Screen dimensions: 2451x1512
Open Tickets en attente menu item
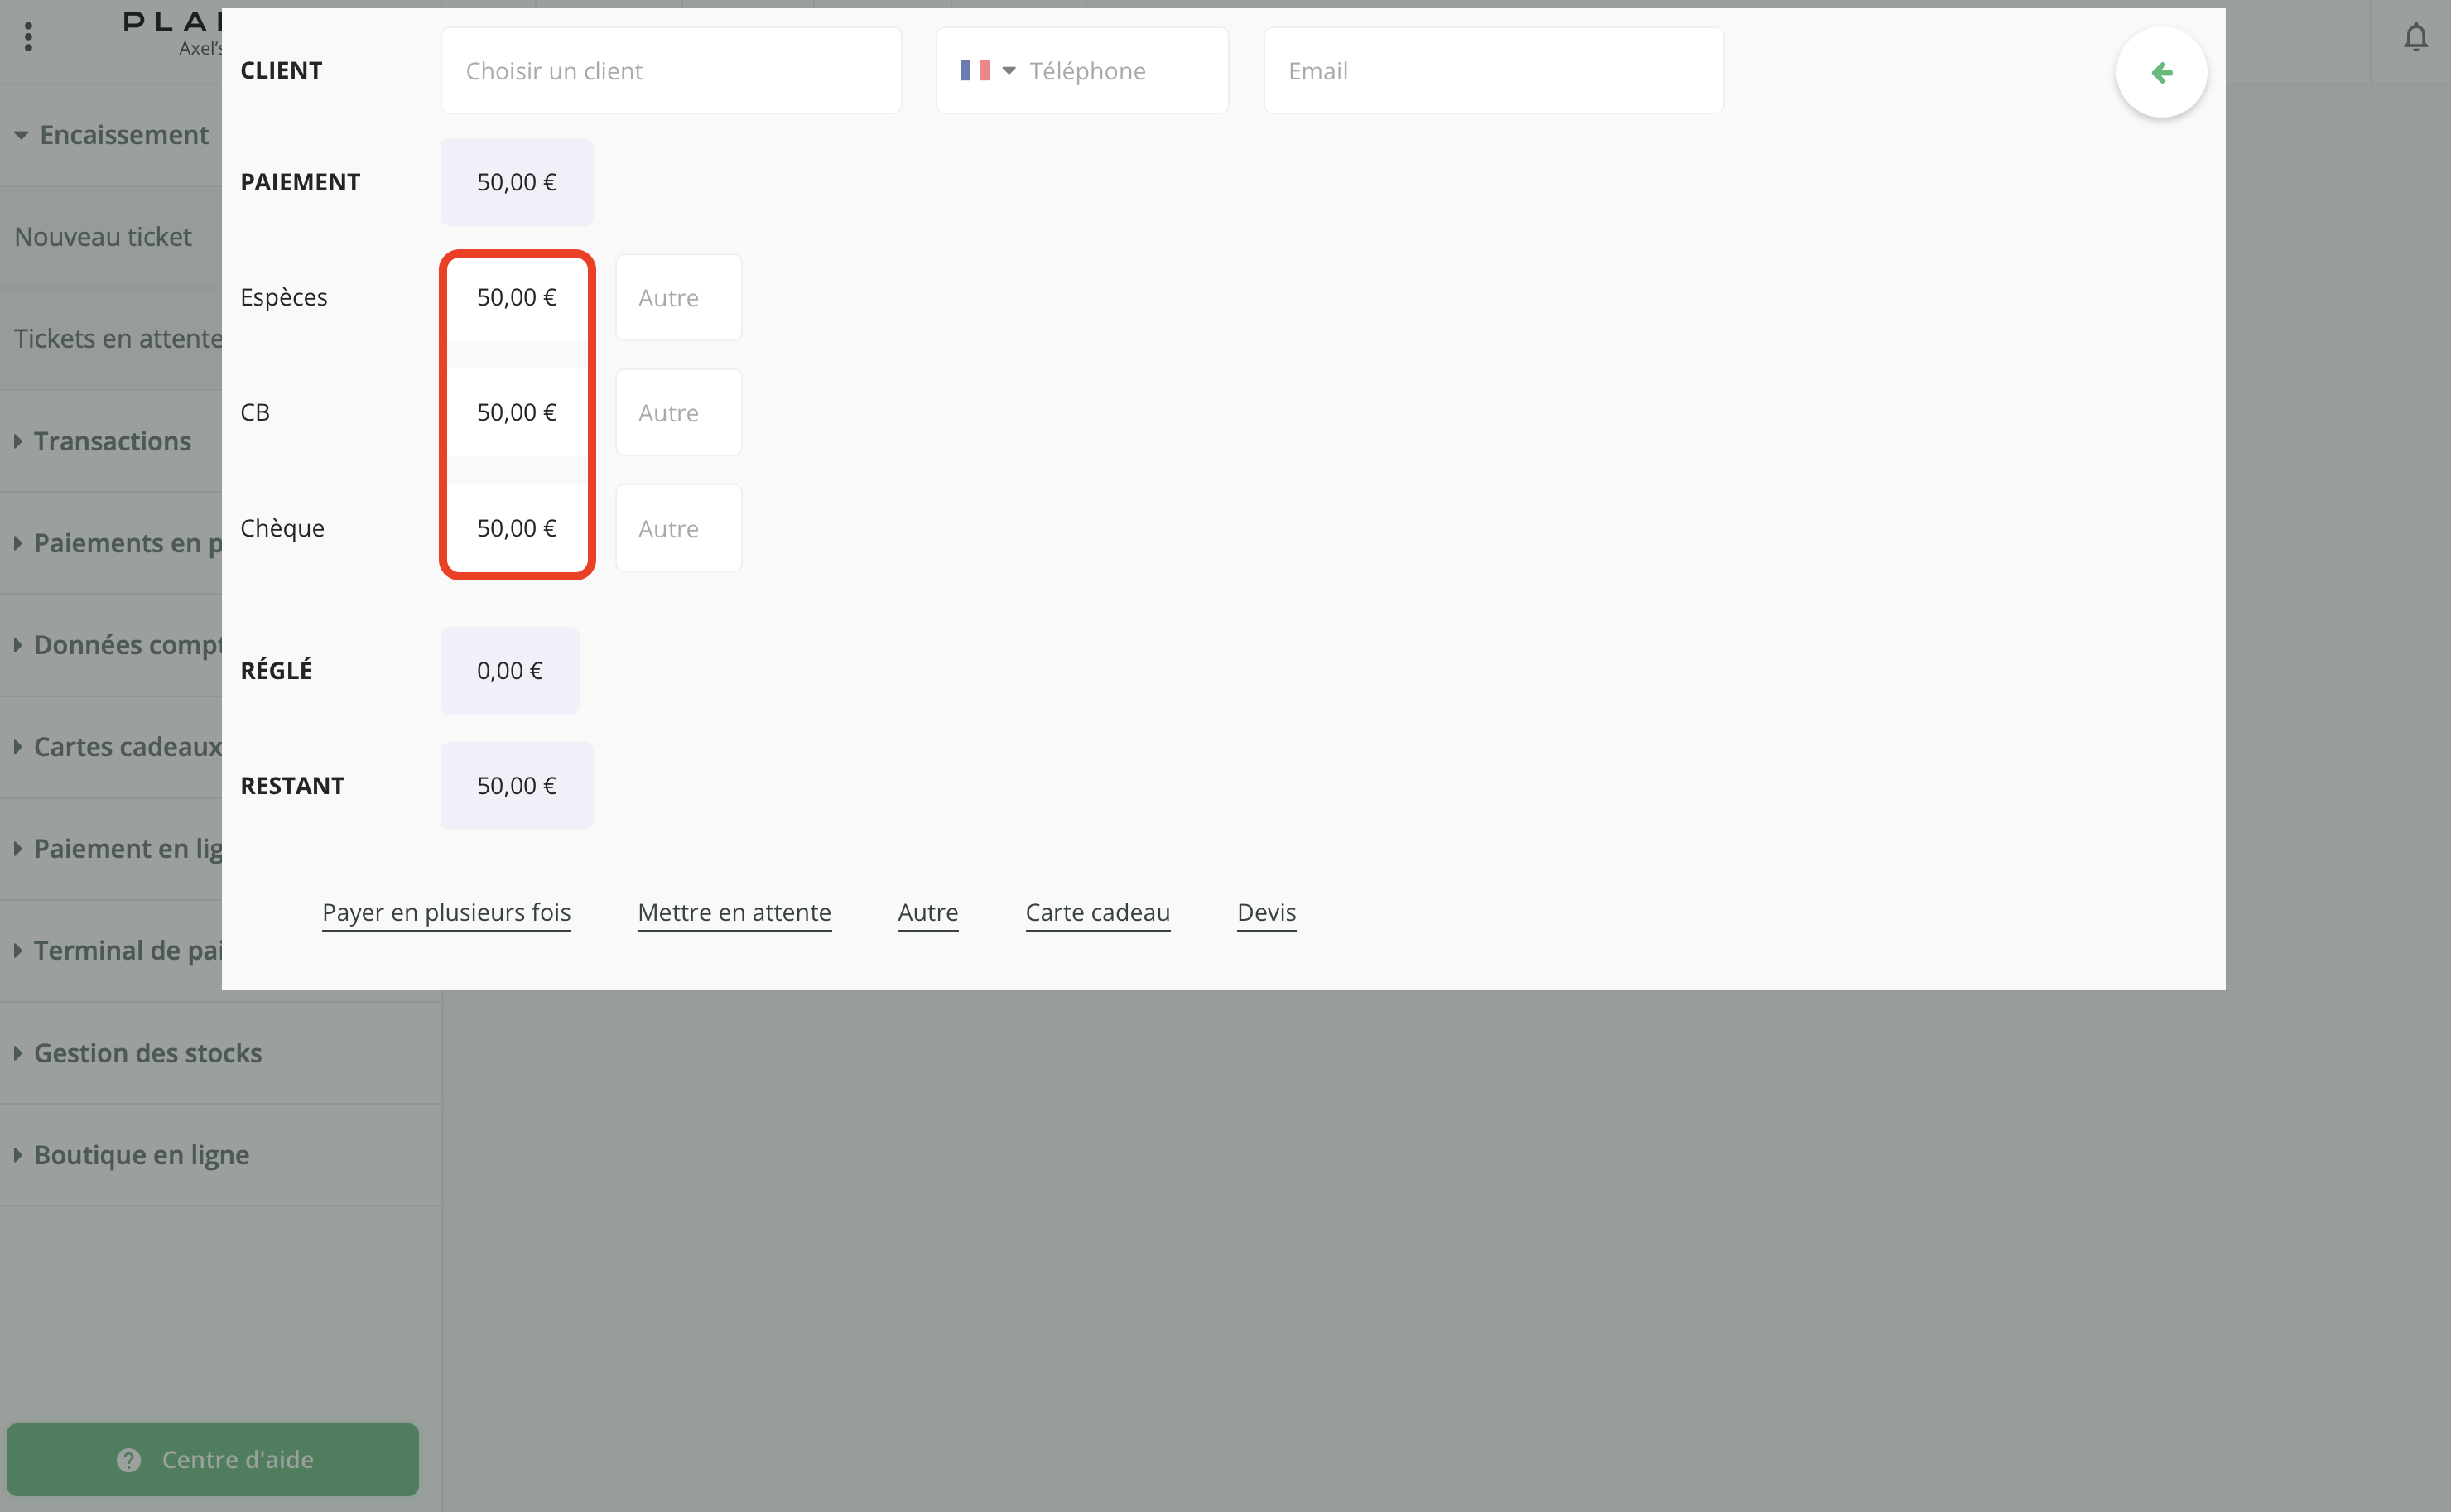coord(115,339)
